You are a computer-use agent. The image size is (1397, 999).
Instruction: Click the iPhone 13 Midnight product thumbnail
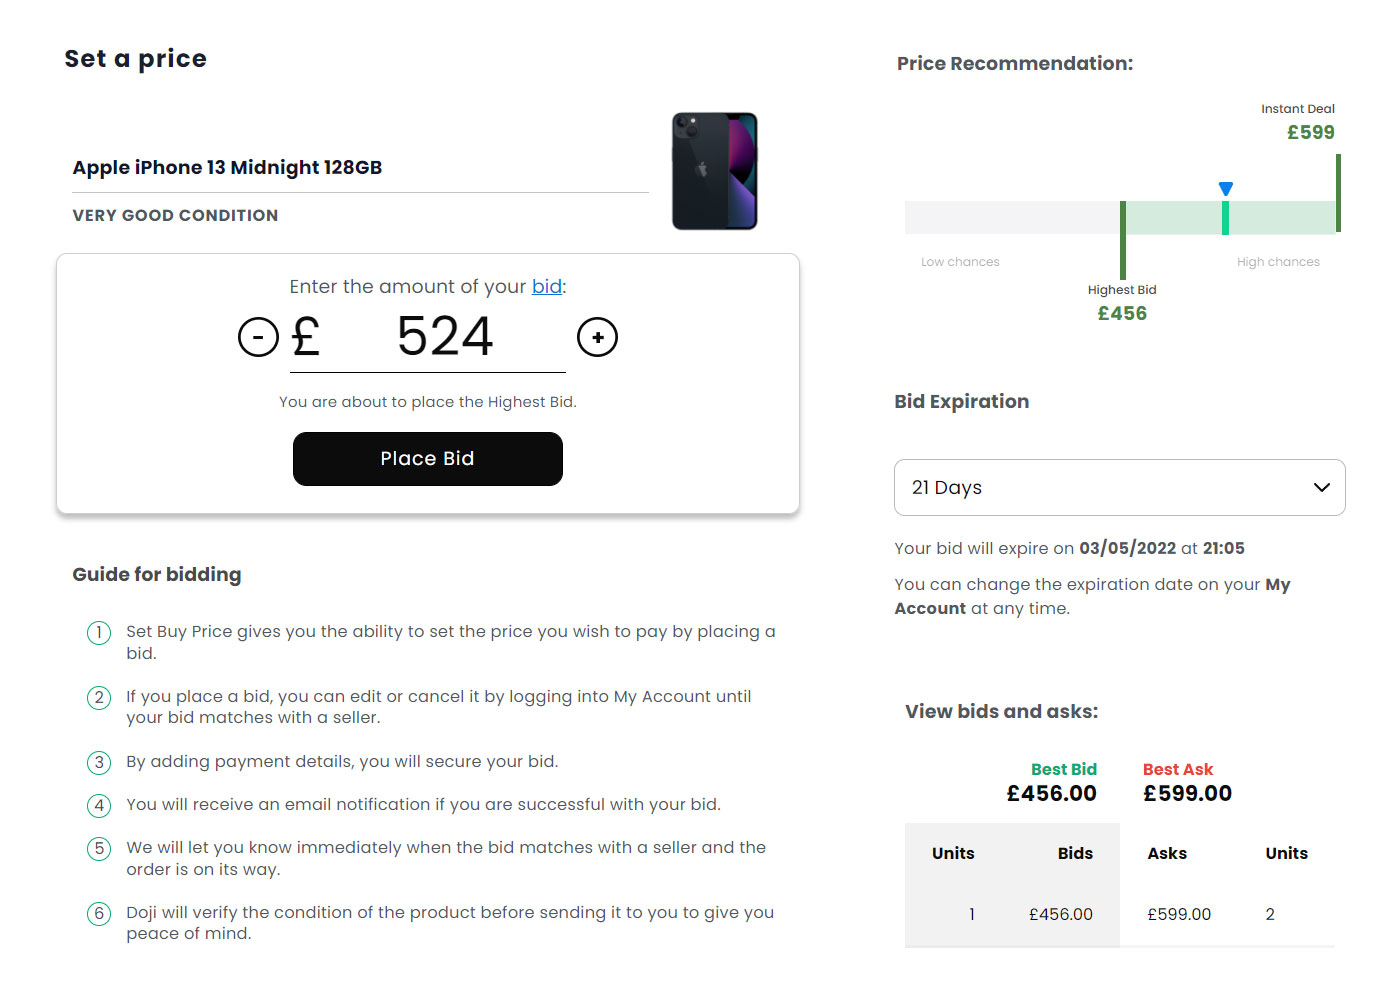(x=714, y=171)
